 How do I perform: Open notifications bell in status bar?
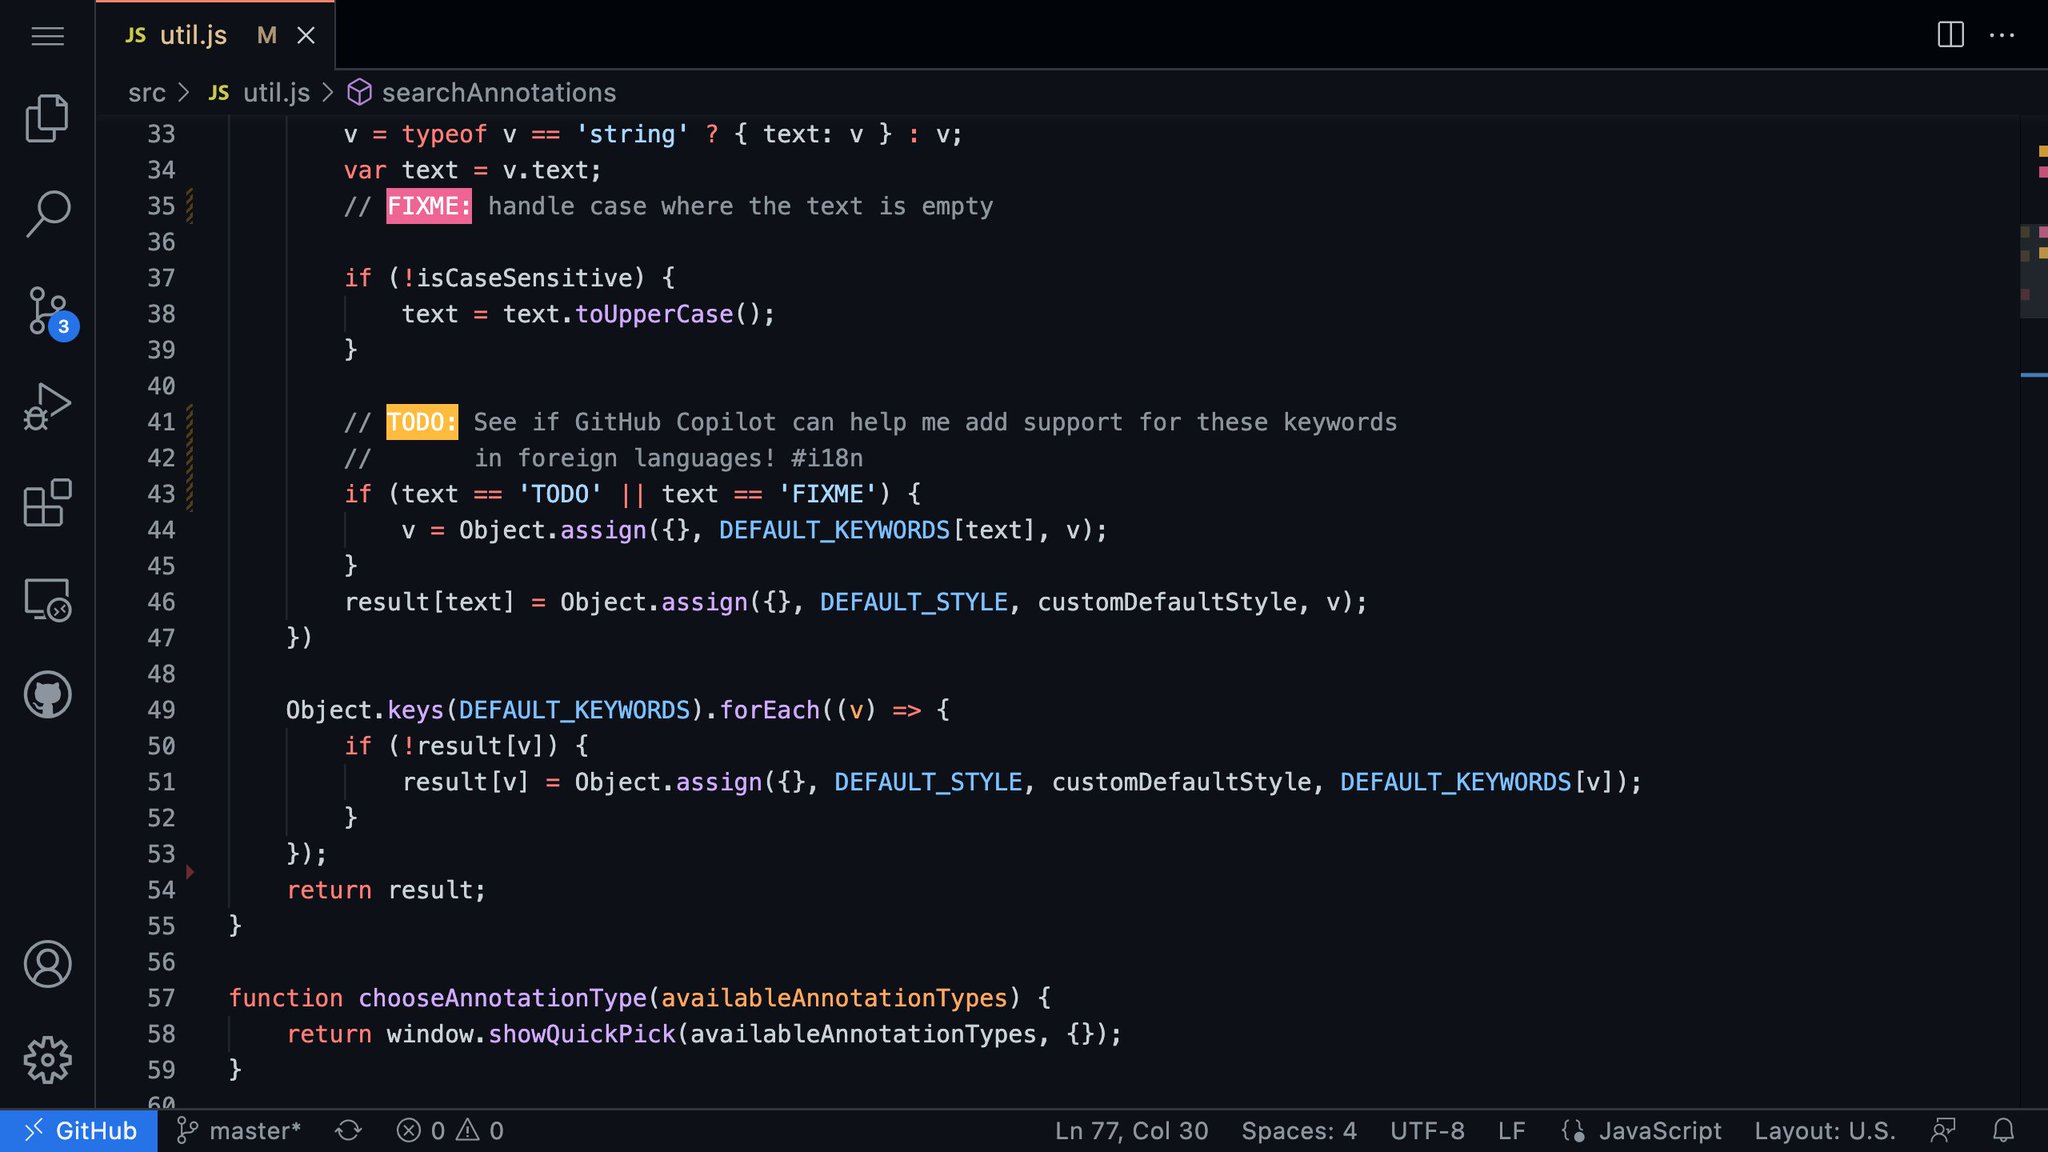(x=2003, y=1130)
